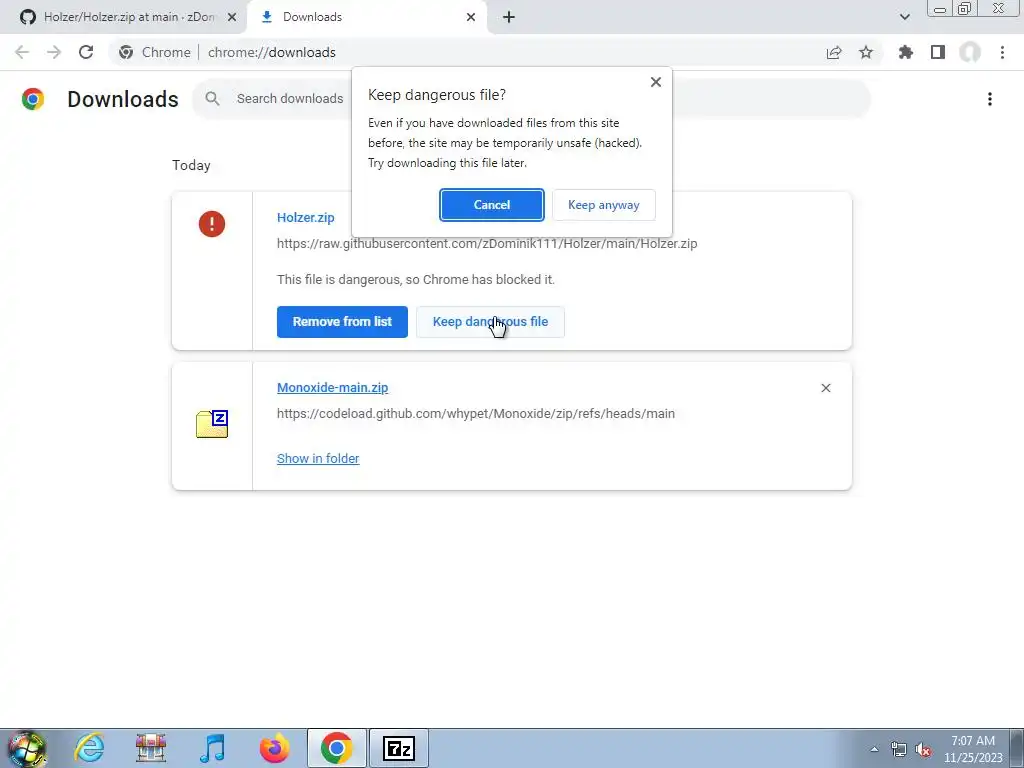Share this page icon

pyautogui.click(x=834, y=52)
